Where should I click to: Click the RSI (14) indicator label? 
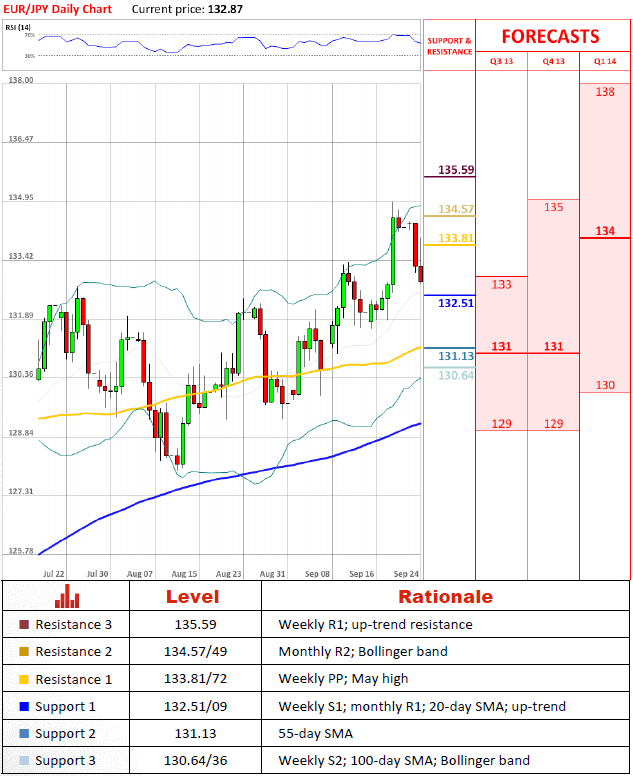(x=18, y=27)
